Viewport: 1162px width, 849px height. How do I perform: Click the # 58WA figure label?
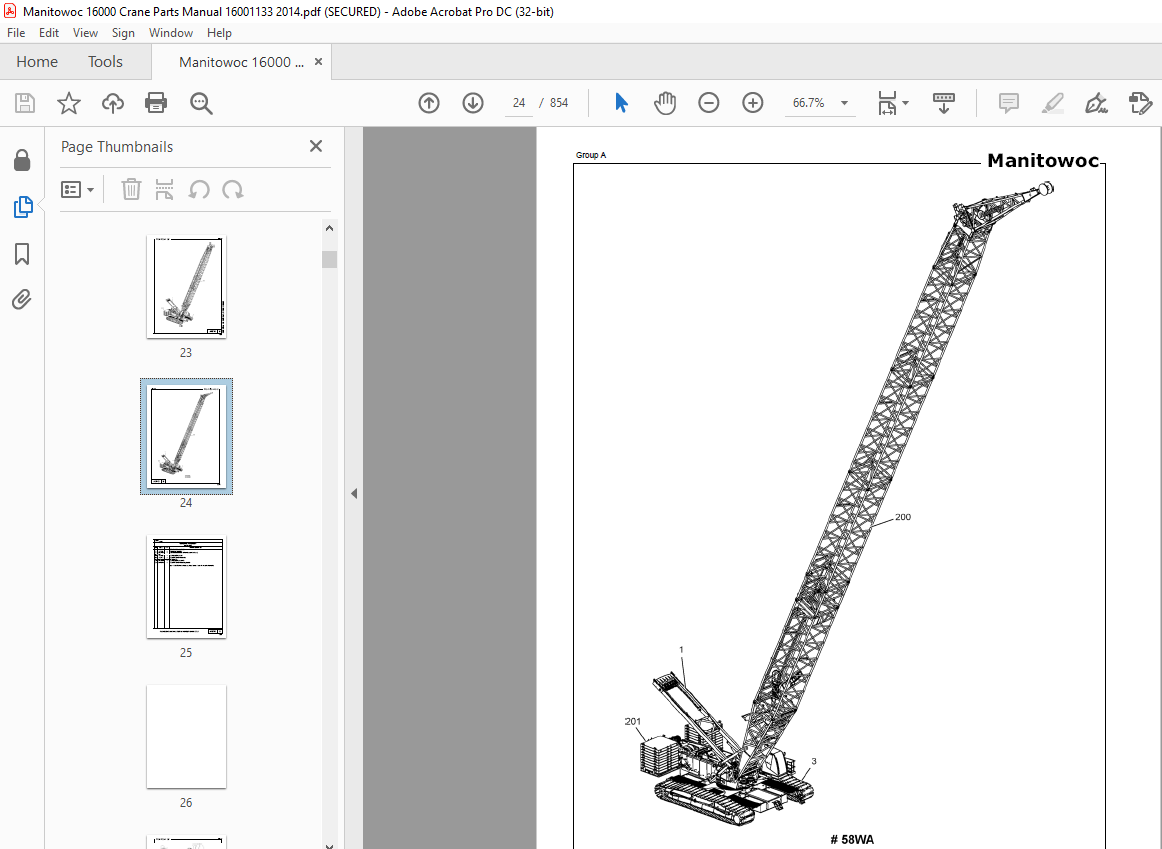pyautogui.click(x=852, y=839)
